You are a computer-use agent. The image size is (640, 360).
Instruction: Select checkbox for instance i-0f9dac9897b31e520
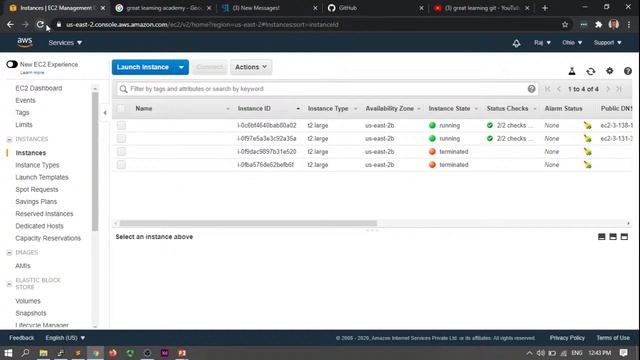(121, 151)
